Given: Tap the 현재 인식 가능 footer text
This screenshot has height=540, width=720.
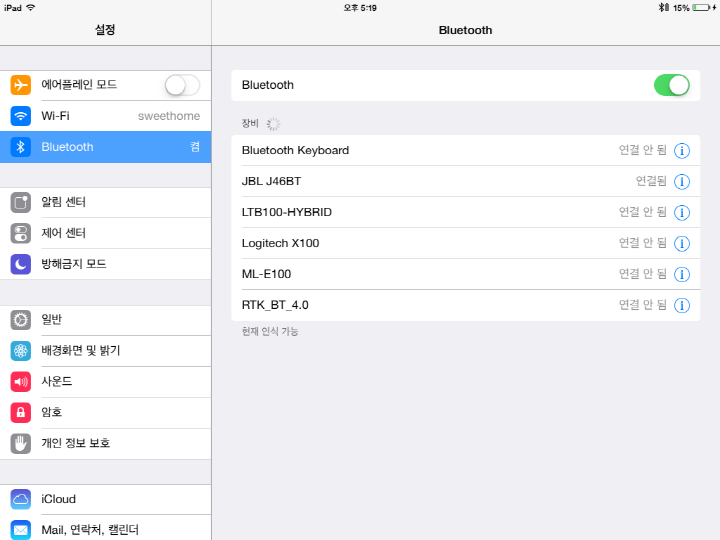Looking at the screenshot, I should pos(270,332).
